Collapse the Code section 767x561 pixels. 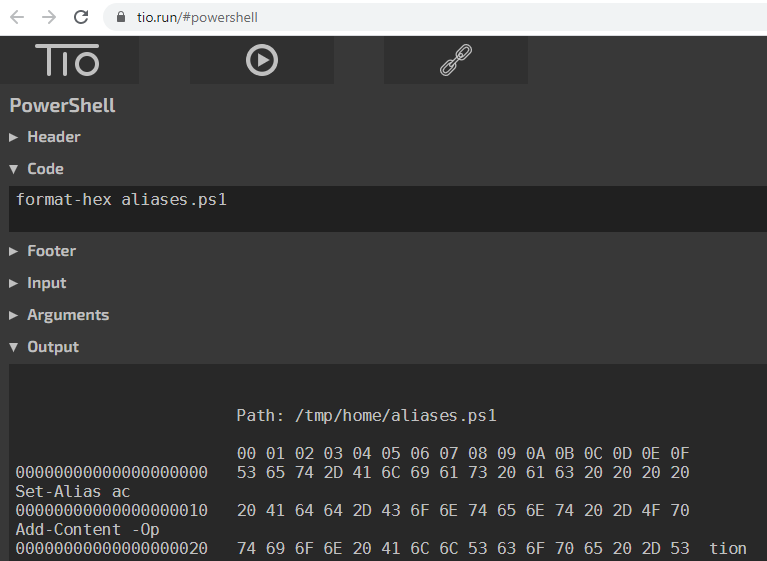45,169
